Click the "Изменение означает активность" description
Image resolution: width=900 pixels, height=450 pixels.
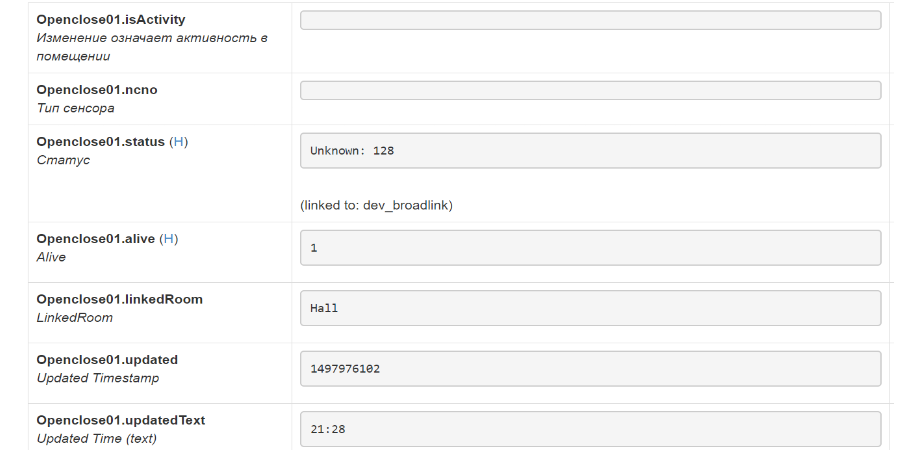pyautogui.click(x=151, y=38)
